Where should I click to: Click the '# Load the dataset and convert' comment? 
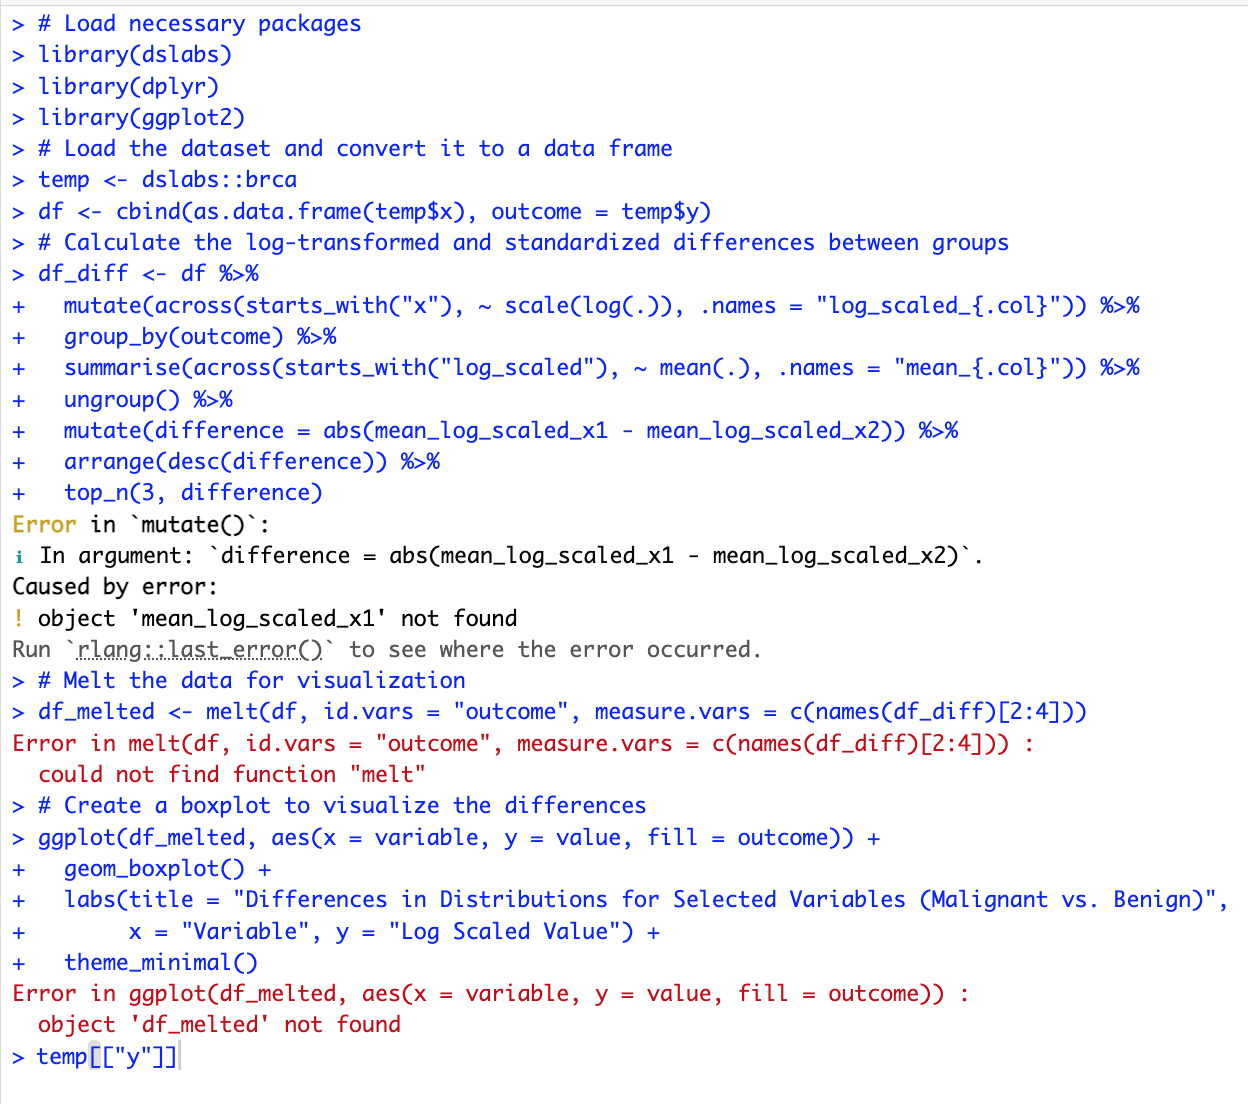[355, 148]
